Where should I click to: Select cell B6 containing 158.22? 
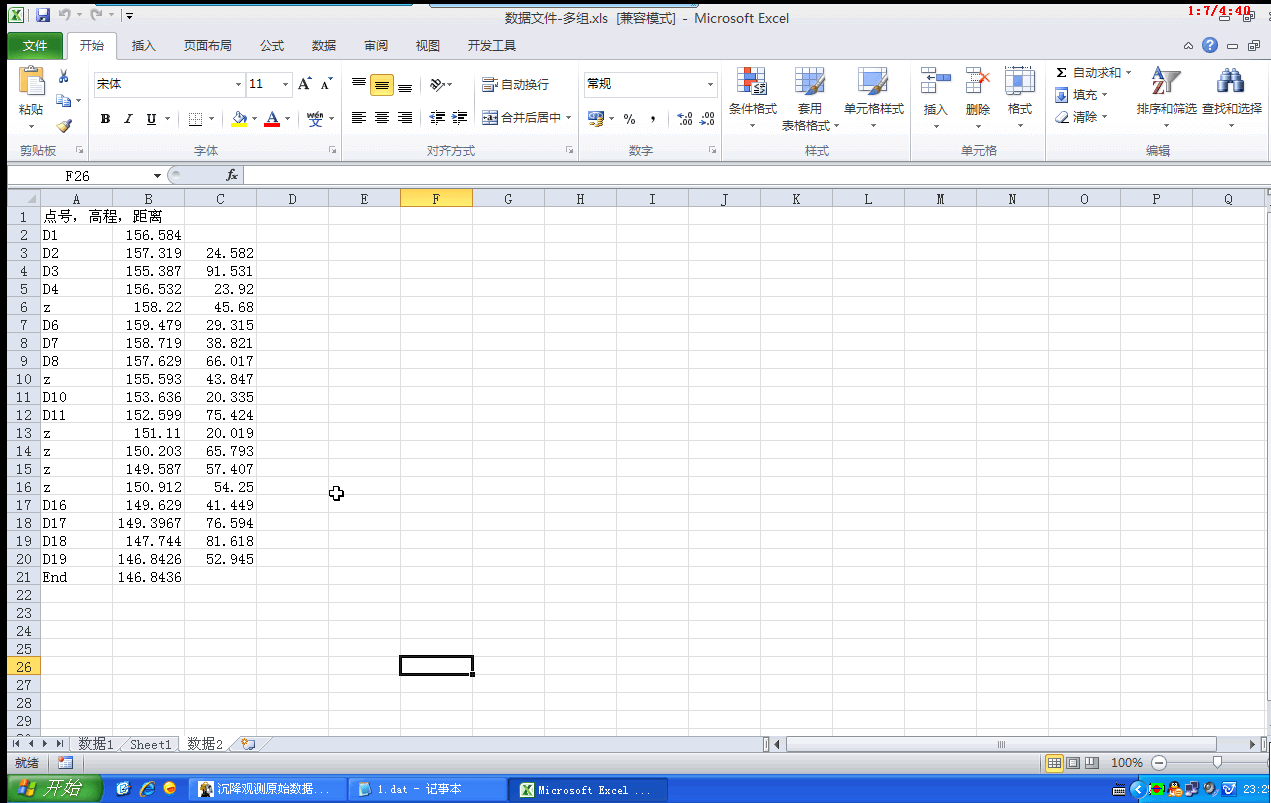148,307
